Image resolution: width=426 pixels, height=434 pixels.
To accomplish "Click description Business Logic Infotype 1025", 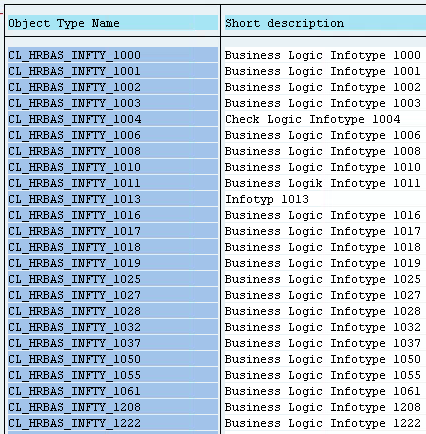I will (323, 279).
